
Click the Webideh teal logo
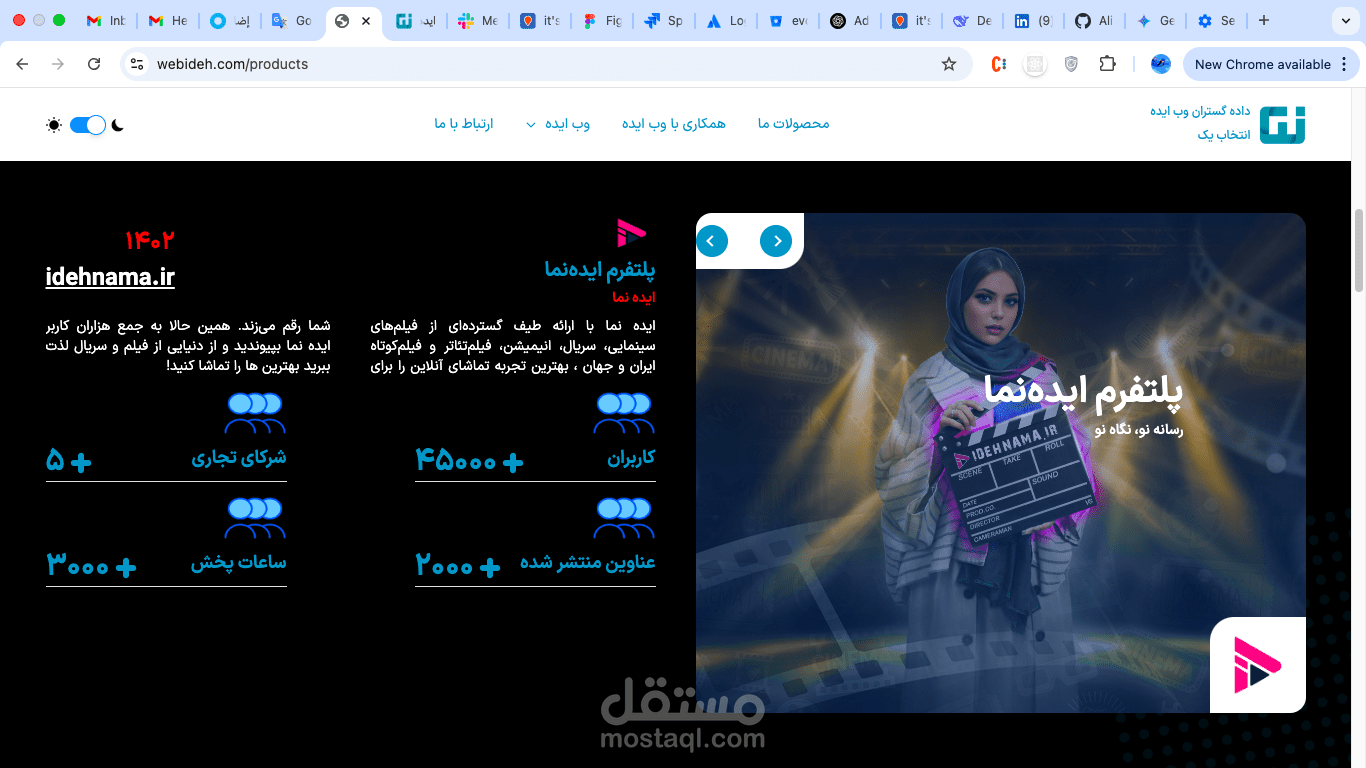(1282, 125)
